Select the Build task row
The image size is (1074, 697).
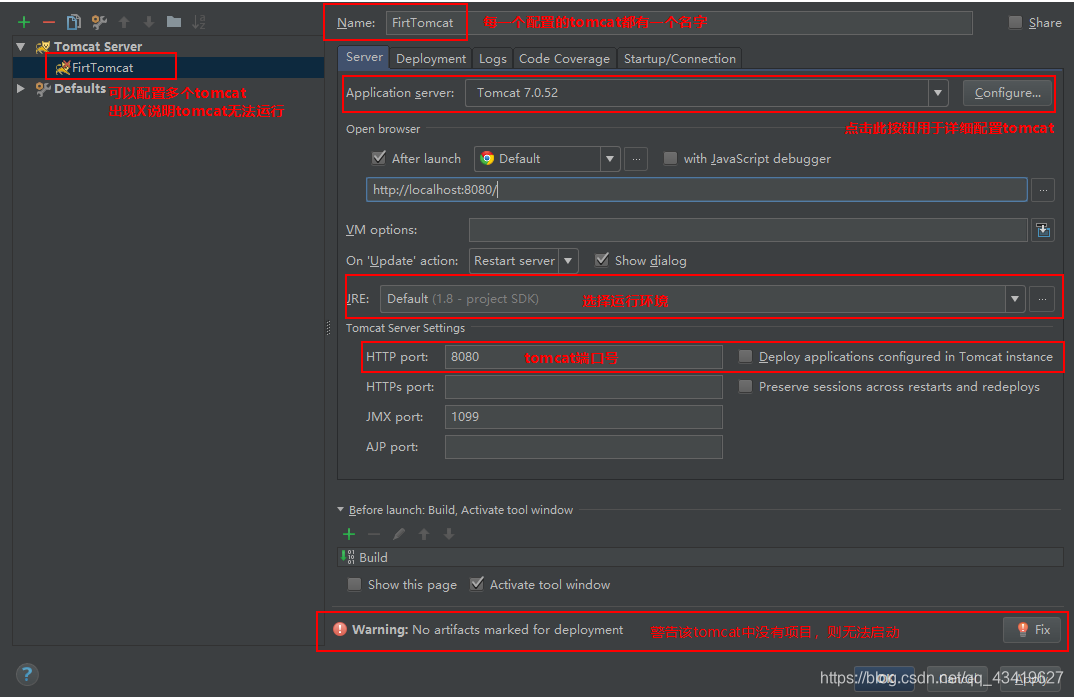pos(700,557)
